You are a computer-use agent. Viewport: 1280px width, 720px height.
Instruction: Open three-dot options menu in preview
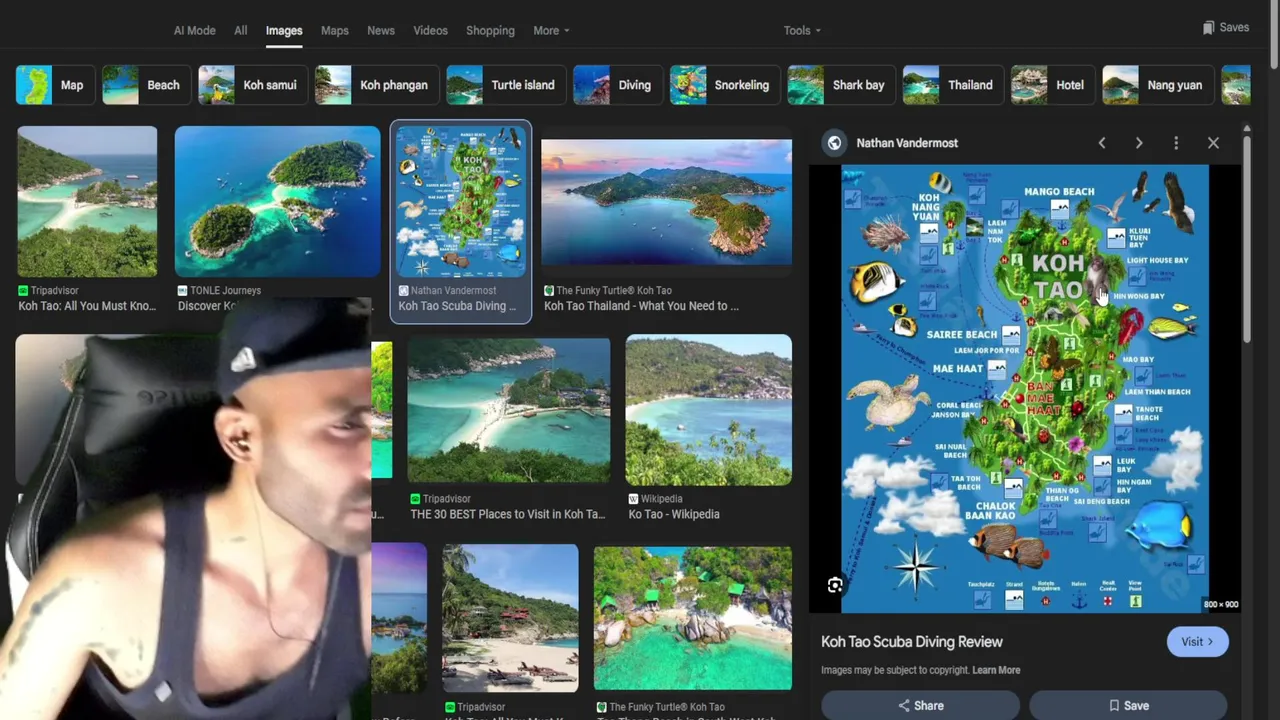coord(1176,143)
